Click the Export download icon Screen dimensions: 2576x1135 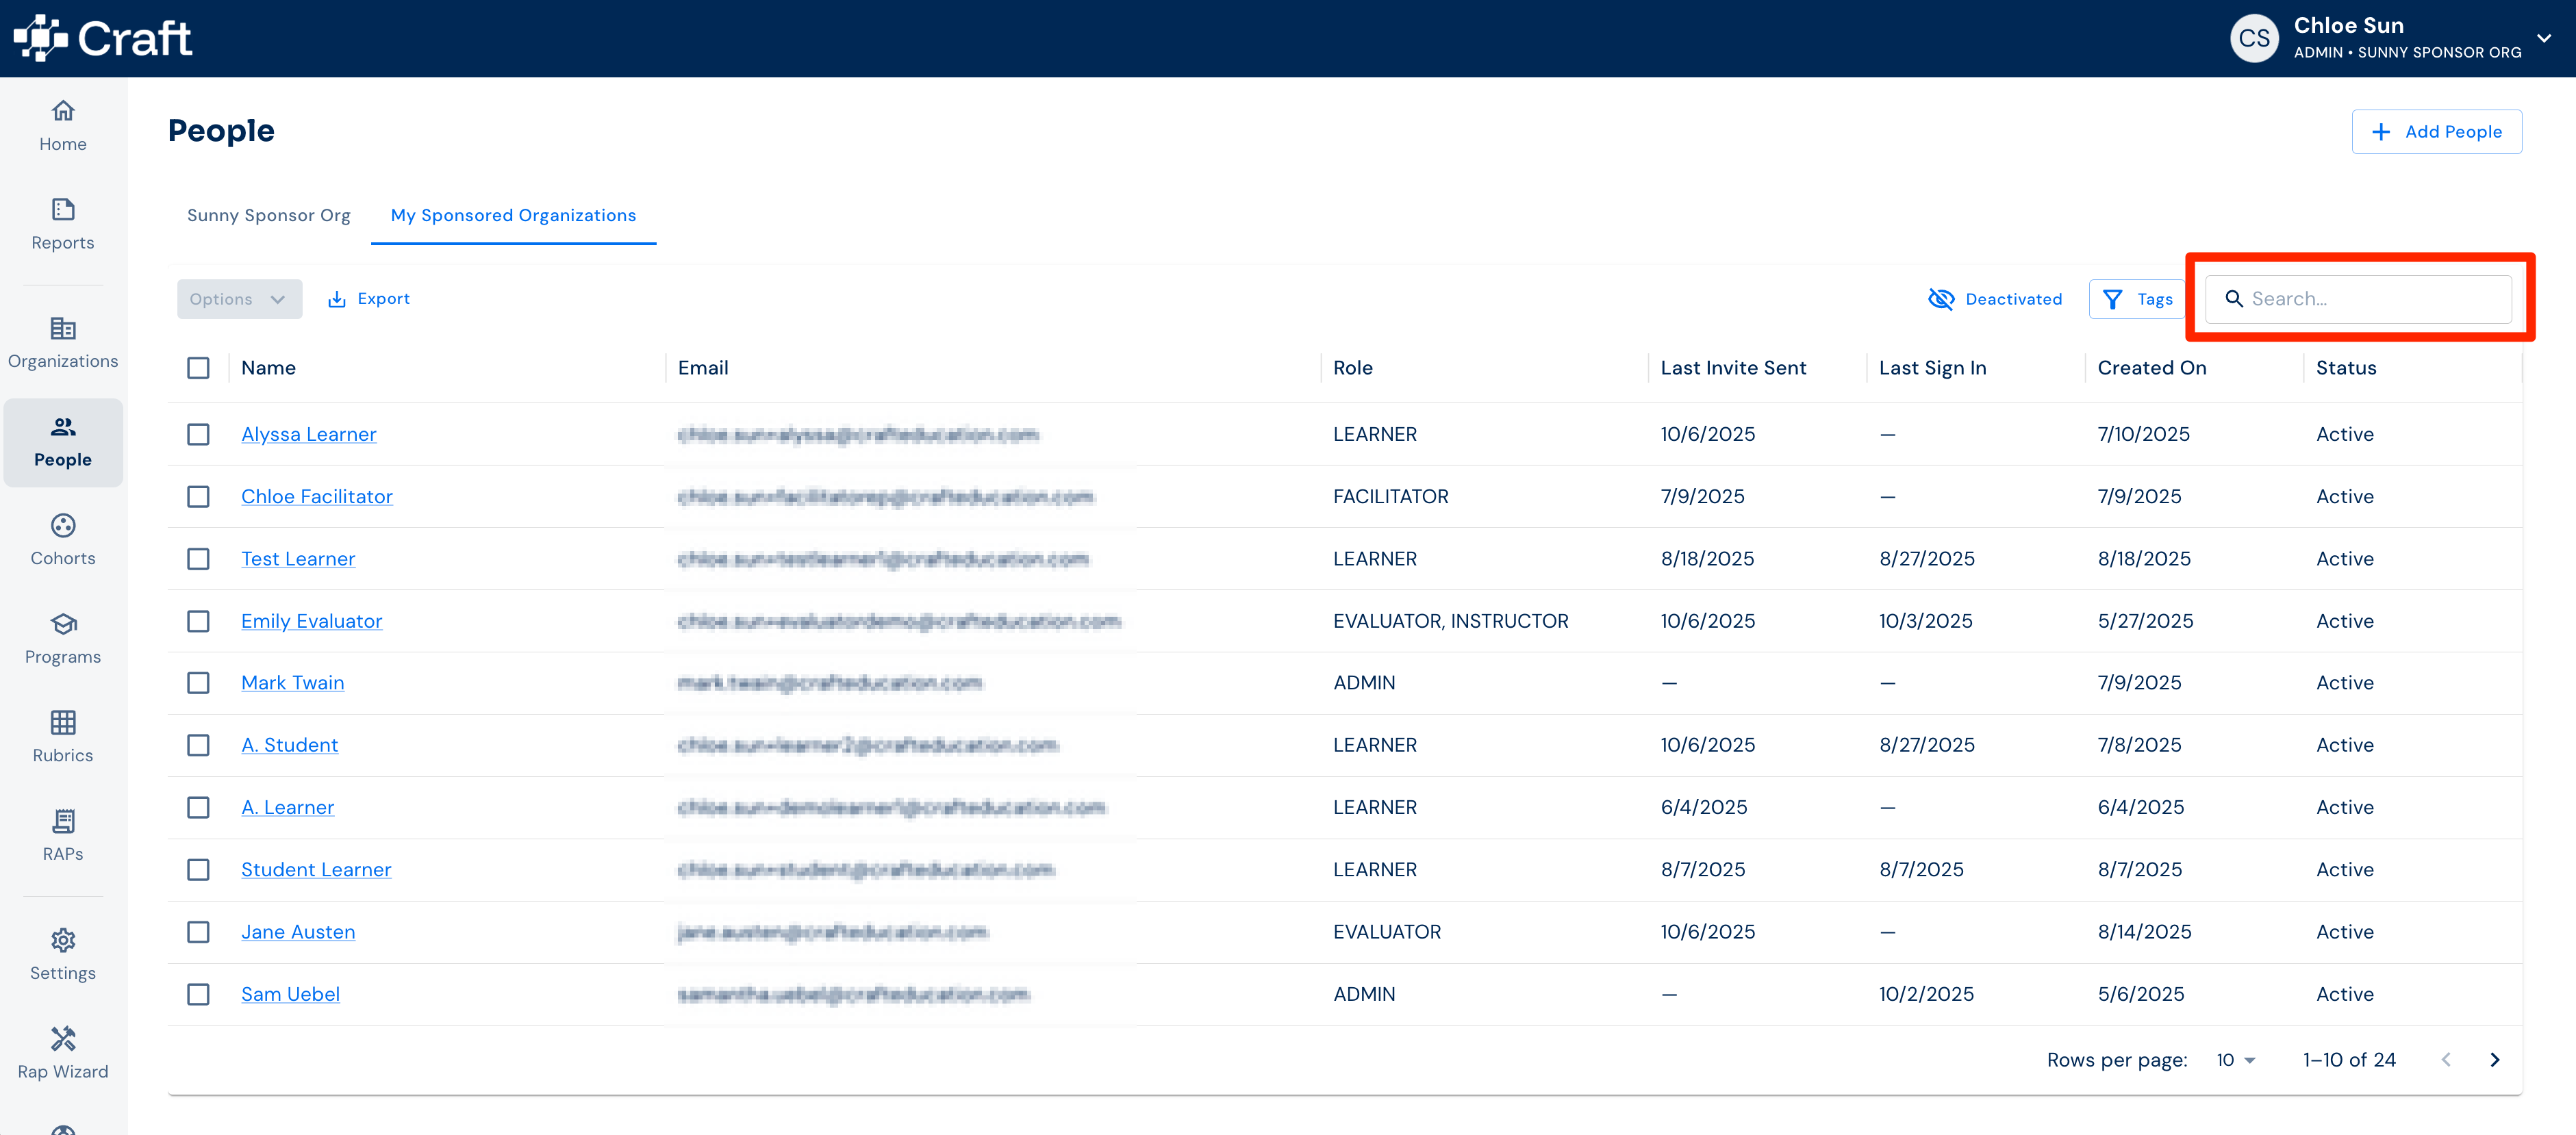coord(337,299)
